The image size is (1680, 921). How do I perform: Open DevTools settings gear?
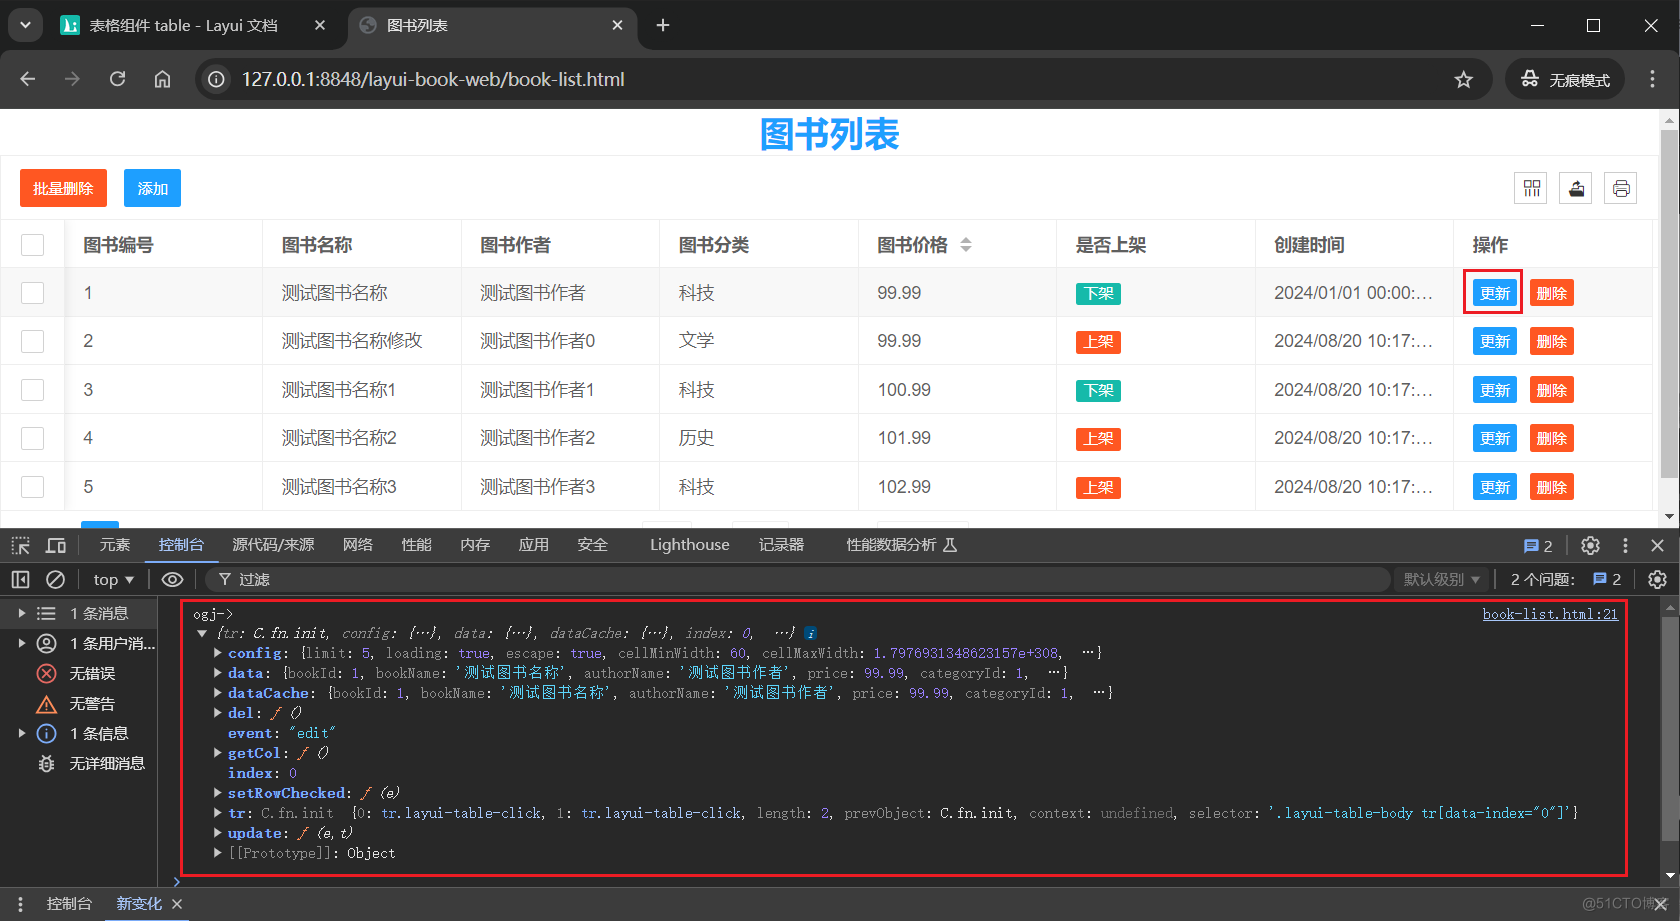tap(1590, 545)
